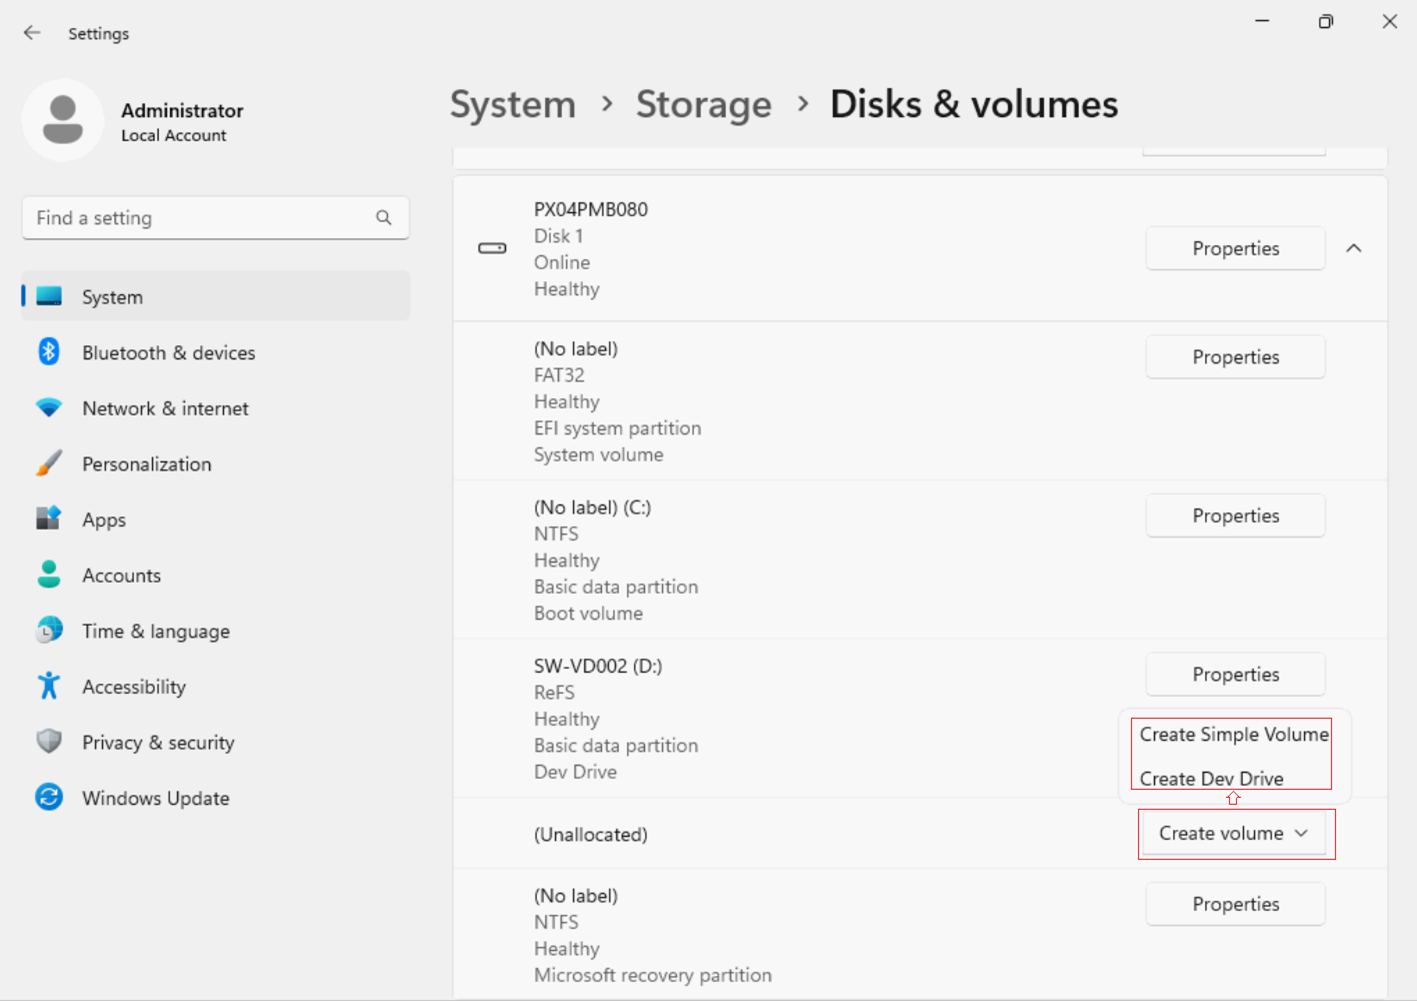The width and height of the screenshot is (1417, 1001).
Task: Go to Personalization settings
Action: coord(146,464)
